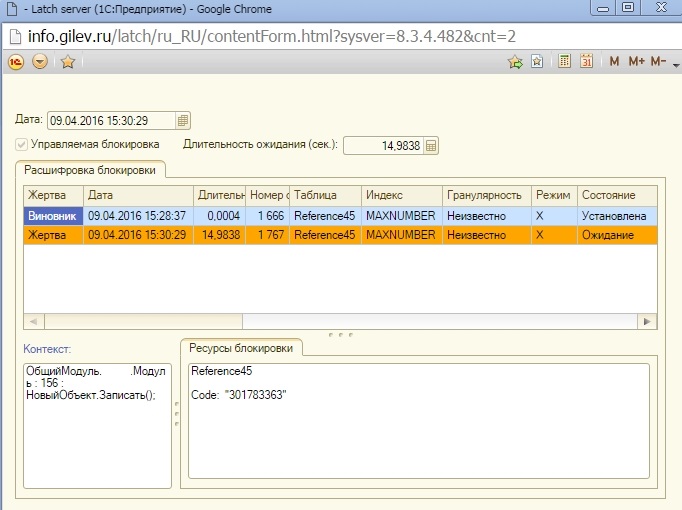
Task: Click the M- memory subtract button
Action: 658,62
